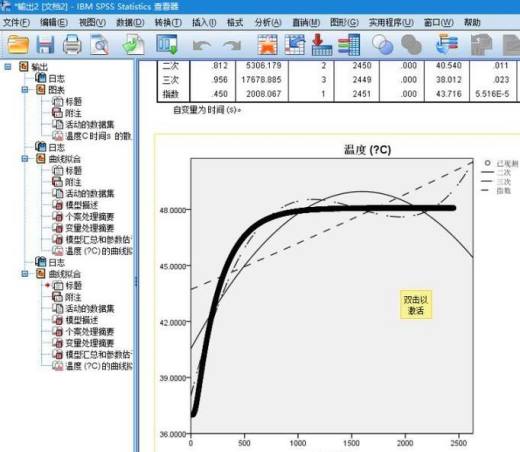This screenshot has width=520, height=452.
Task: Click the Go to Data icon
Action: pos(268,44)
